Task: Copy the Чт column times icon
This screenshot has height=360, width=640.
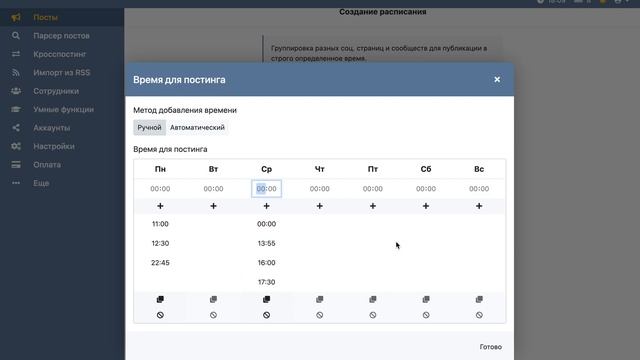Action: 320,299
